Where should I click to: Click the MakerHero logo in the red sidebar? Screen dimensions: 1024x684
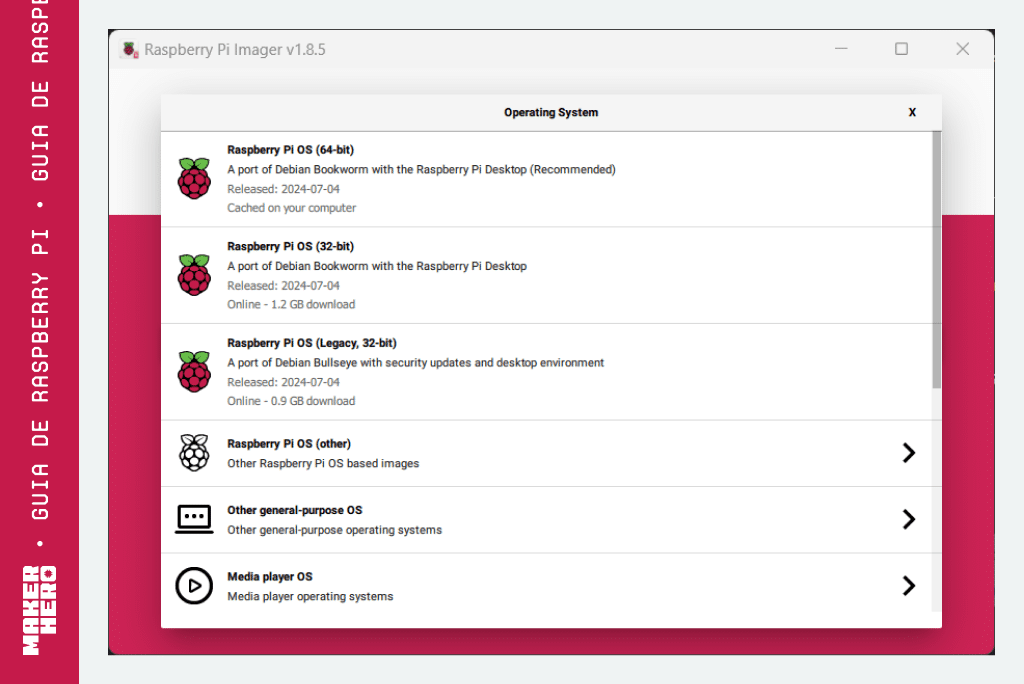[x=39, y=610]
